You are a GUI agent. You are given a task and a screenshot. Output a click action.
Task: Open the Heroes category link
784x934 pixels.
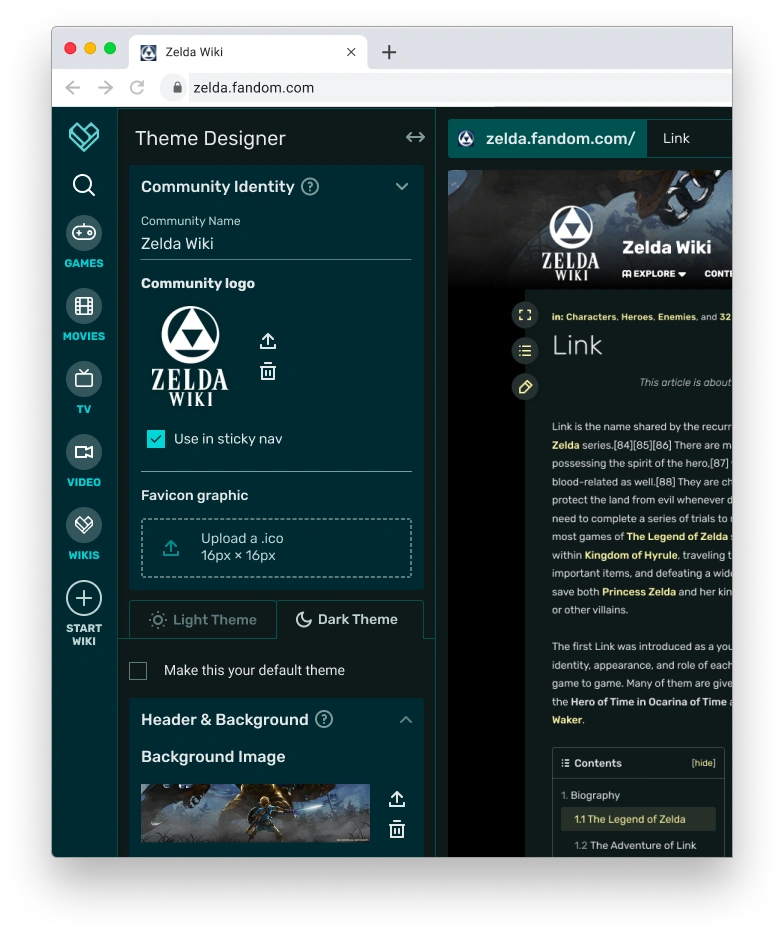[x=637, y=317]
